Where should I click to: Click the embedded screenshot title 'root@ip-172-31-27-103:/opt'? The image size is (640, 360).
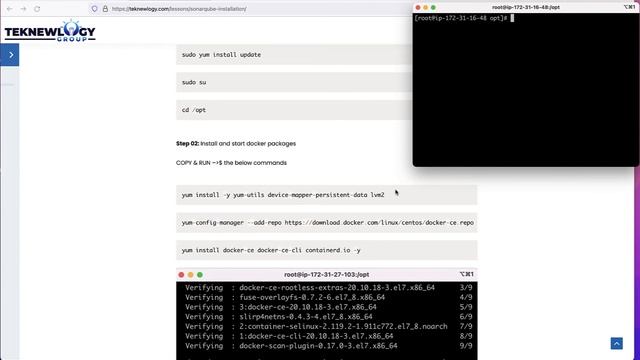[327, 275]
